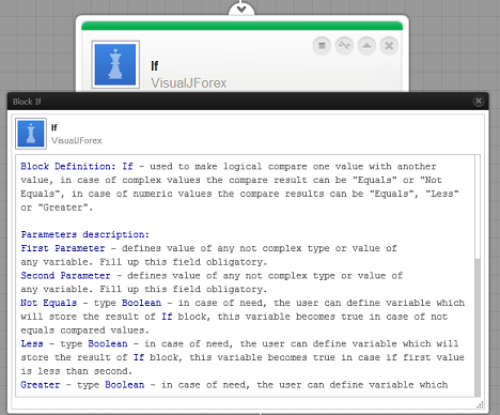This screenshot has height=415, width=500.
Task: Collapse the If block with up-arrow button
Action: 367,46
